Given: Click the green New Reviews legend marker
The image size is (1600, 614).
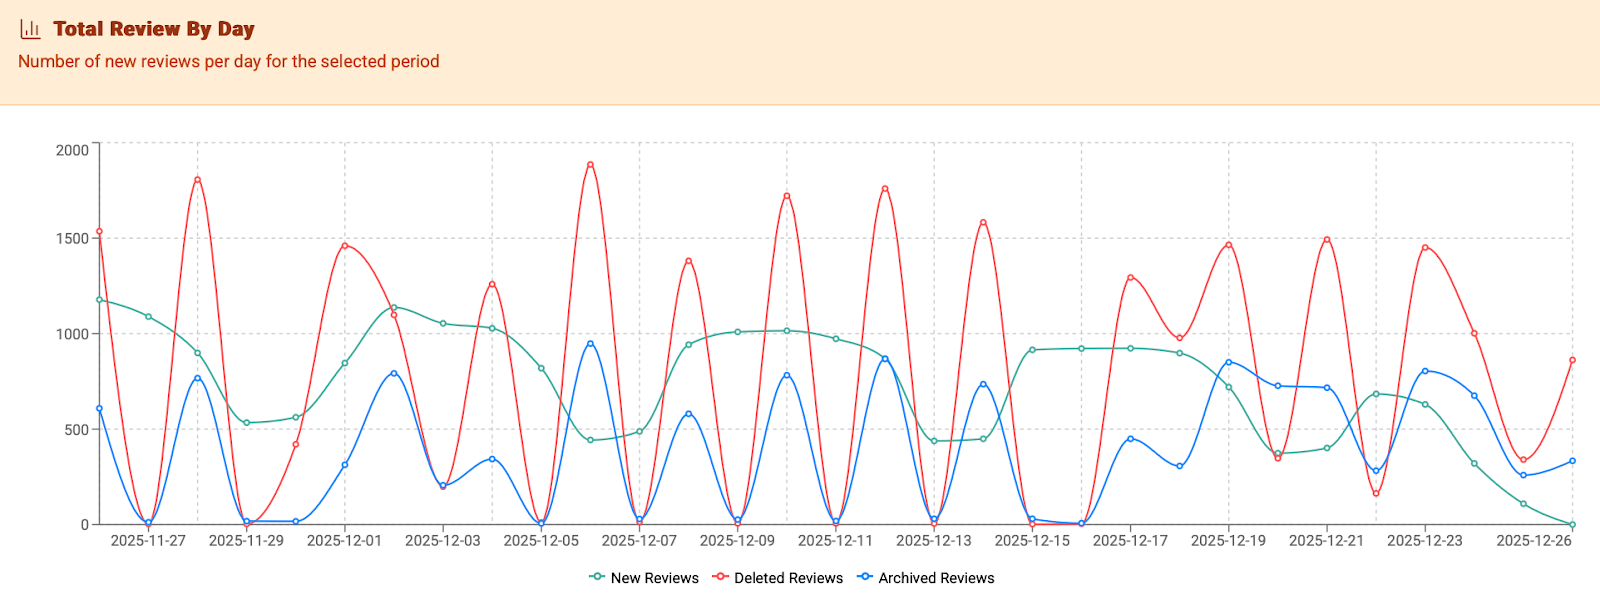Looking at the screenshot, I should click(x=597, y=577).
